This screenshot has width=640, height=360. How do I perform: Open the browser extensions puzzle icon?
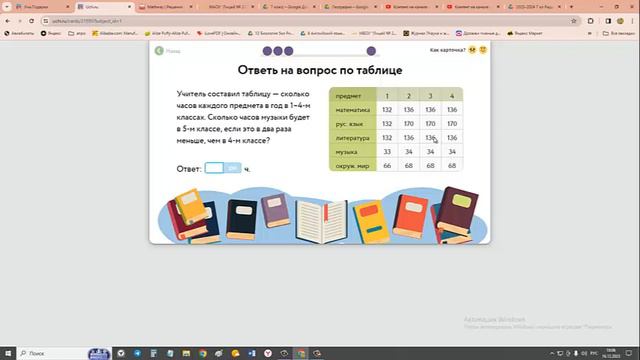pyautogui.click(x=591, y=21)
